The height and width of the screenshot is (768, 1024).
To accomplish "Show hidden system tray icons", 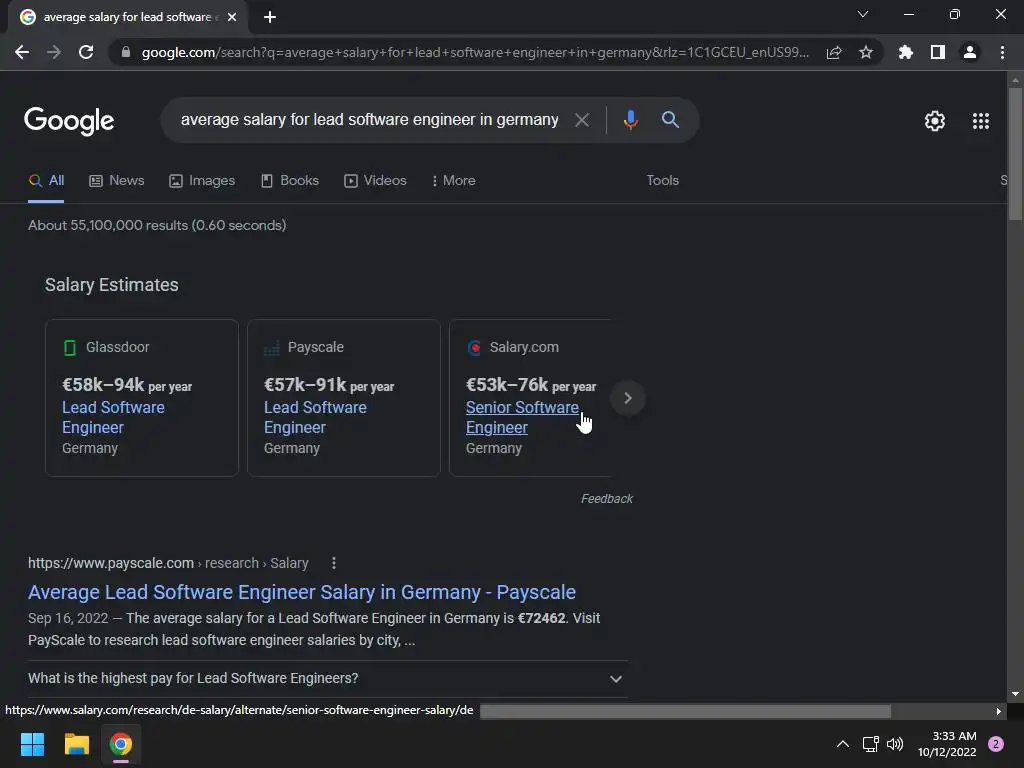I will coord(842,744).
